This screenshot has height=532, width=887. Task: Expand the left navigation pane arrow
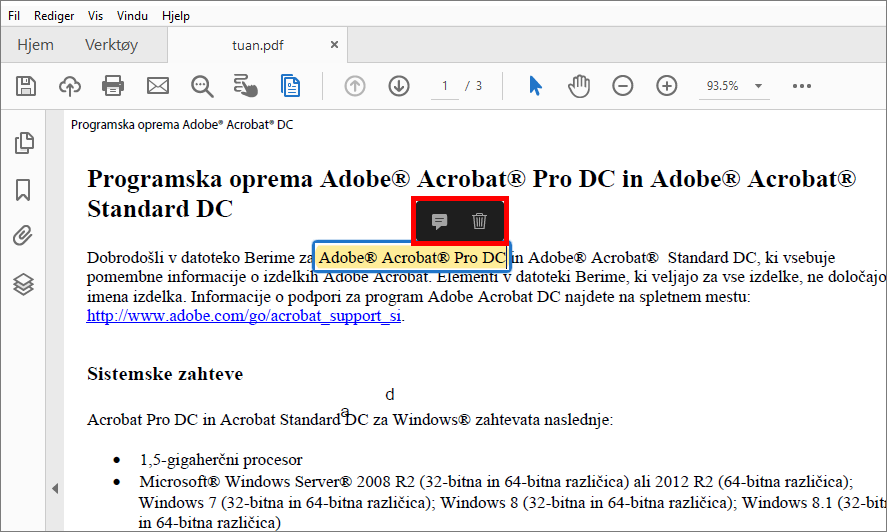(55, 488)
